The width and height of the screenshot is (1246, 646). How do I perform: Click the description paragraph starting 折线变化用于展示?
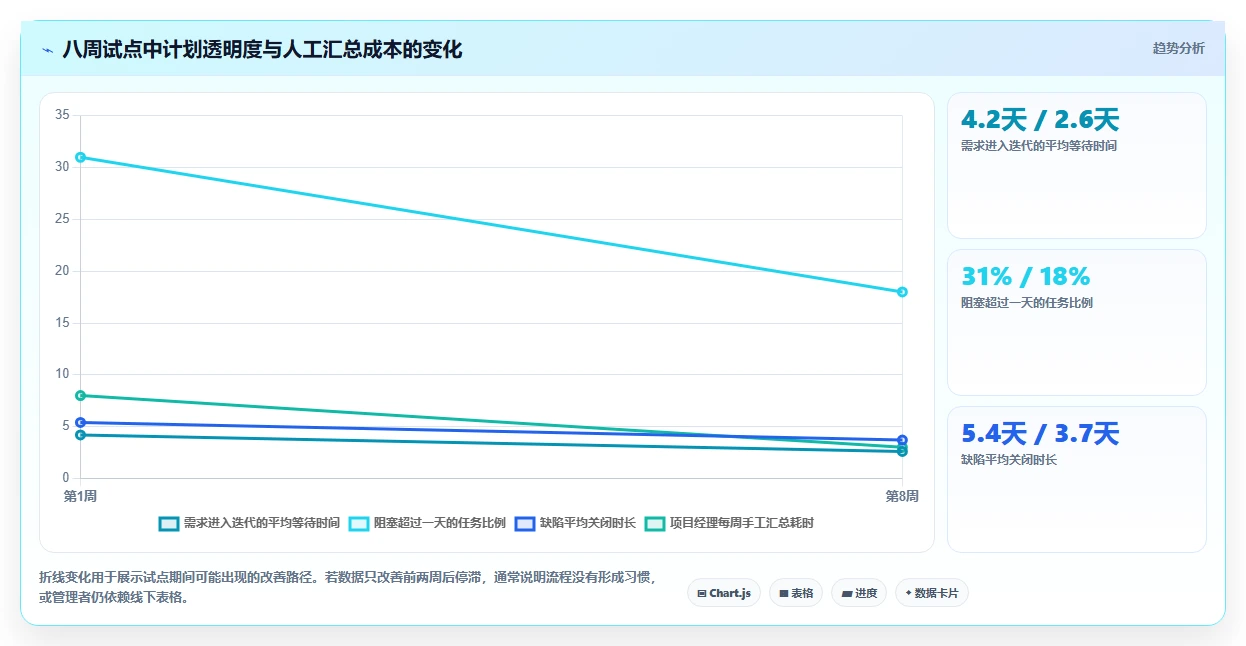point(347,588)
